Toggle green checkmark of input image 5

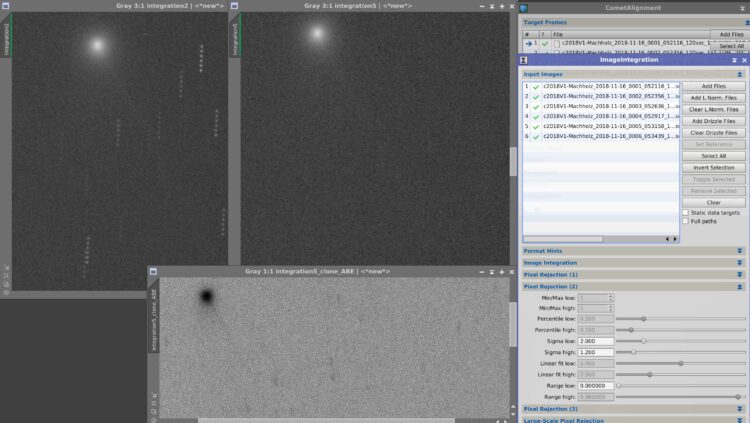(536, 127)
